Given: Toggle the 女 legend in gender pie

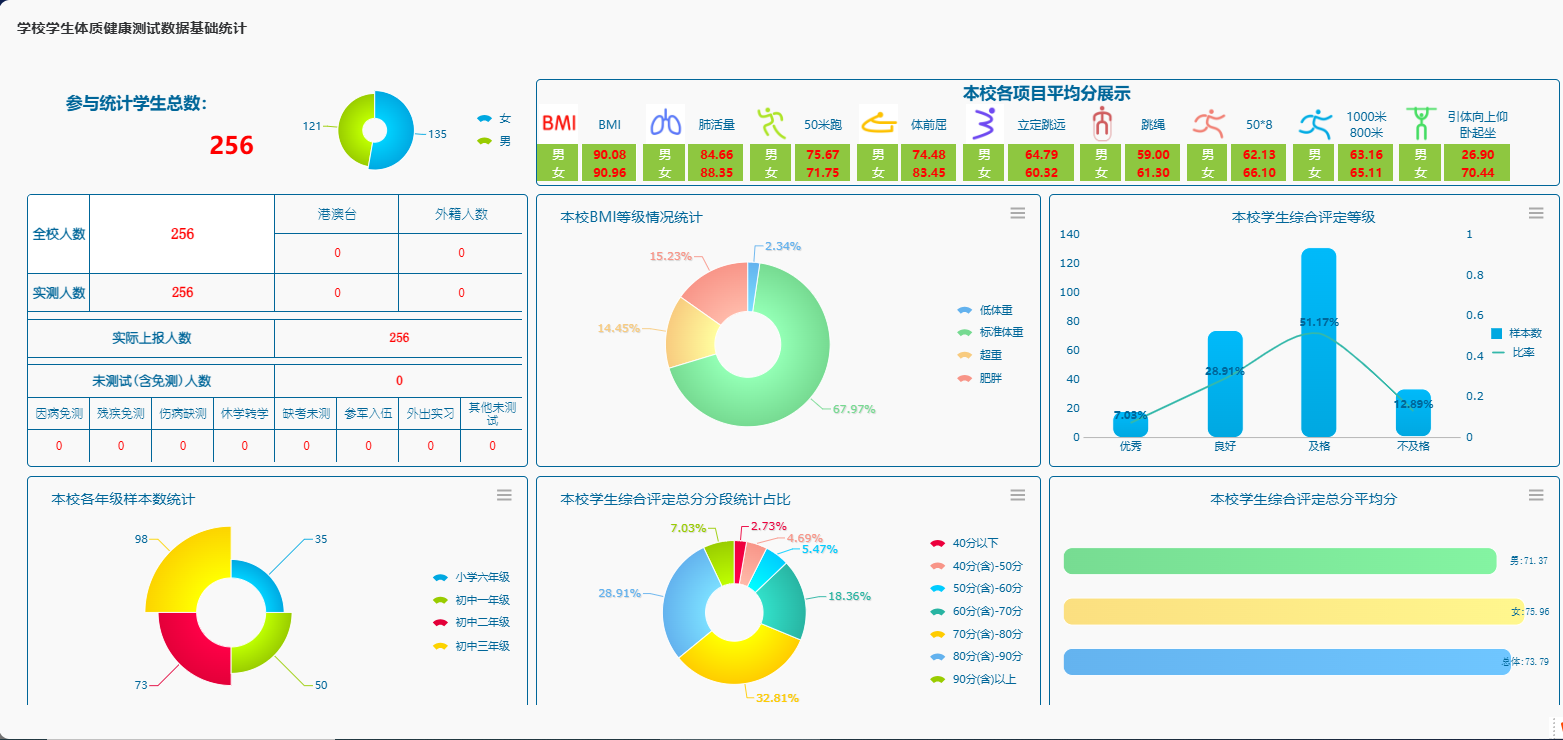Looking at the screenshot, I should (494, 118).
